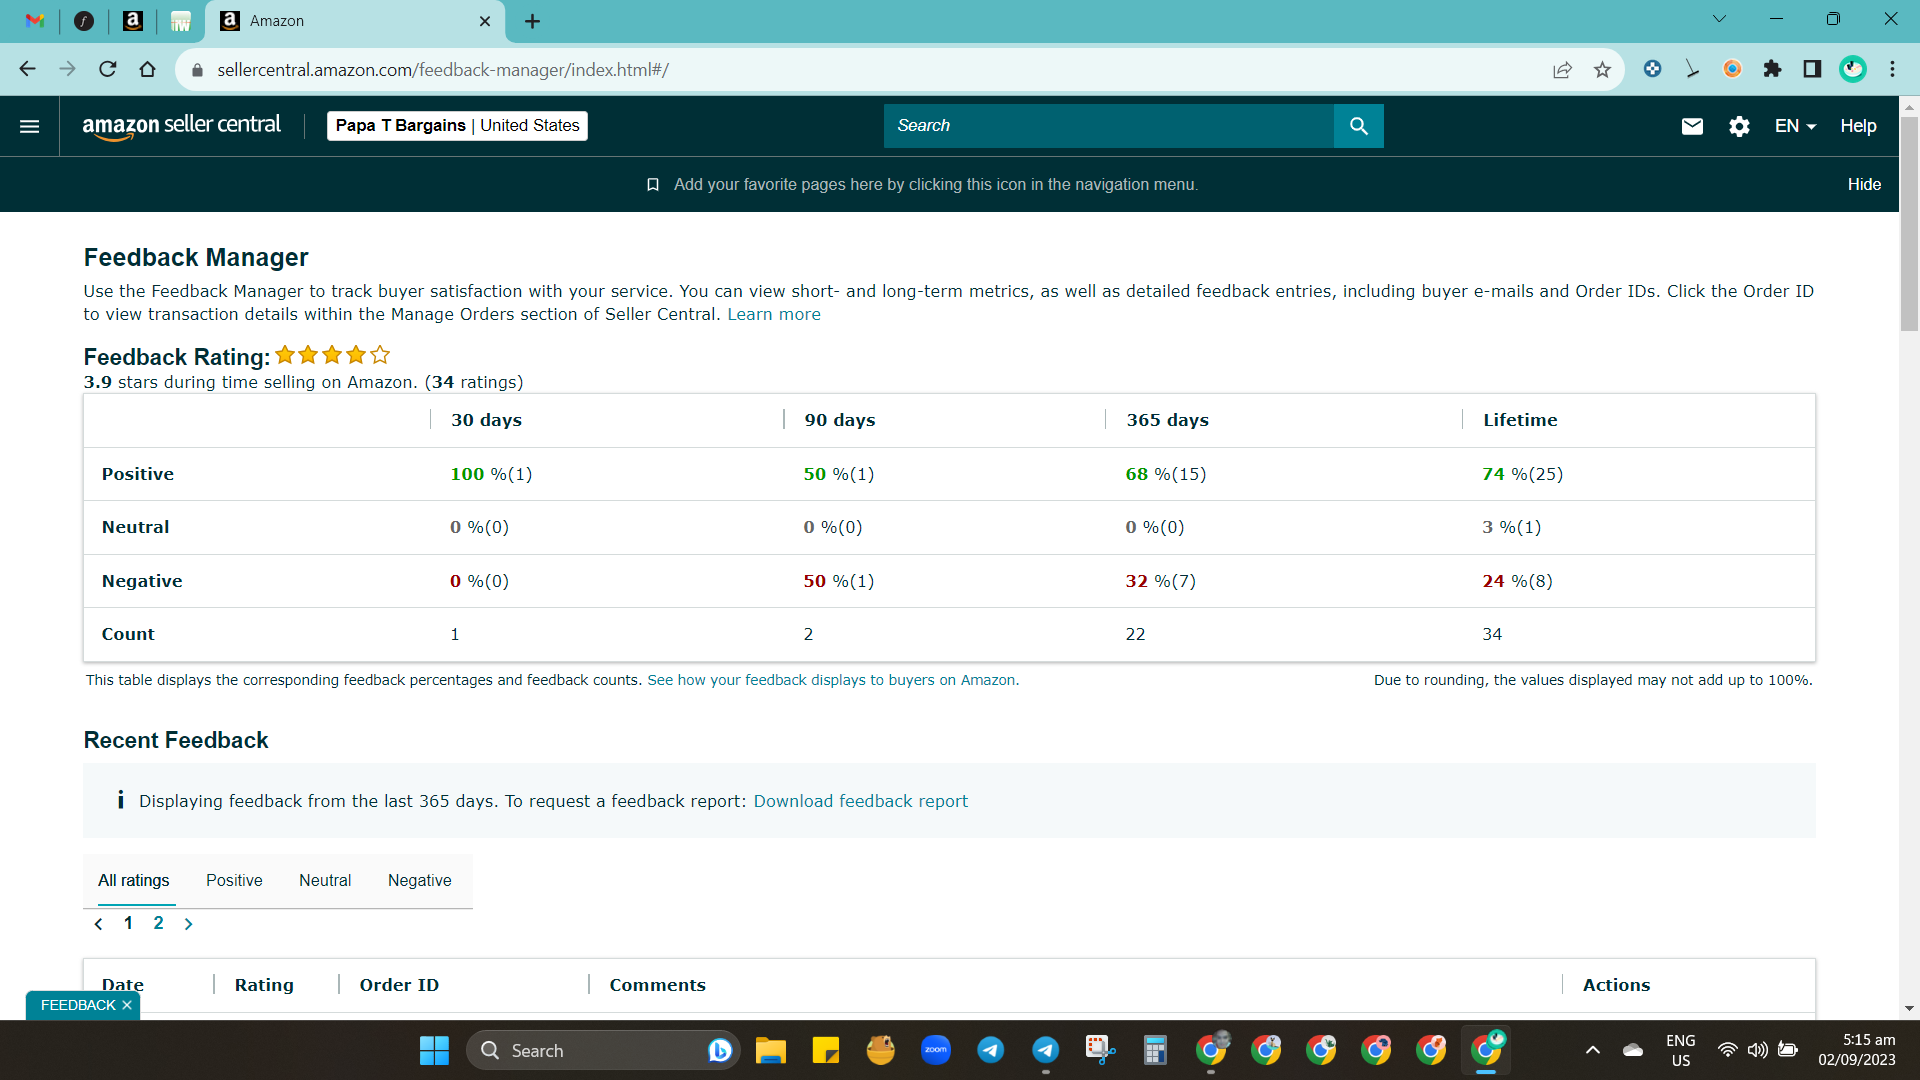Click the browser forward arrow

(67, 69)
